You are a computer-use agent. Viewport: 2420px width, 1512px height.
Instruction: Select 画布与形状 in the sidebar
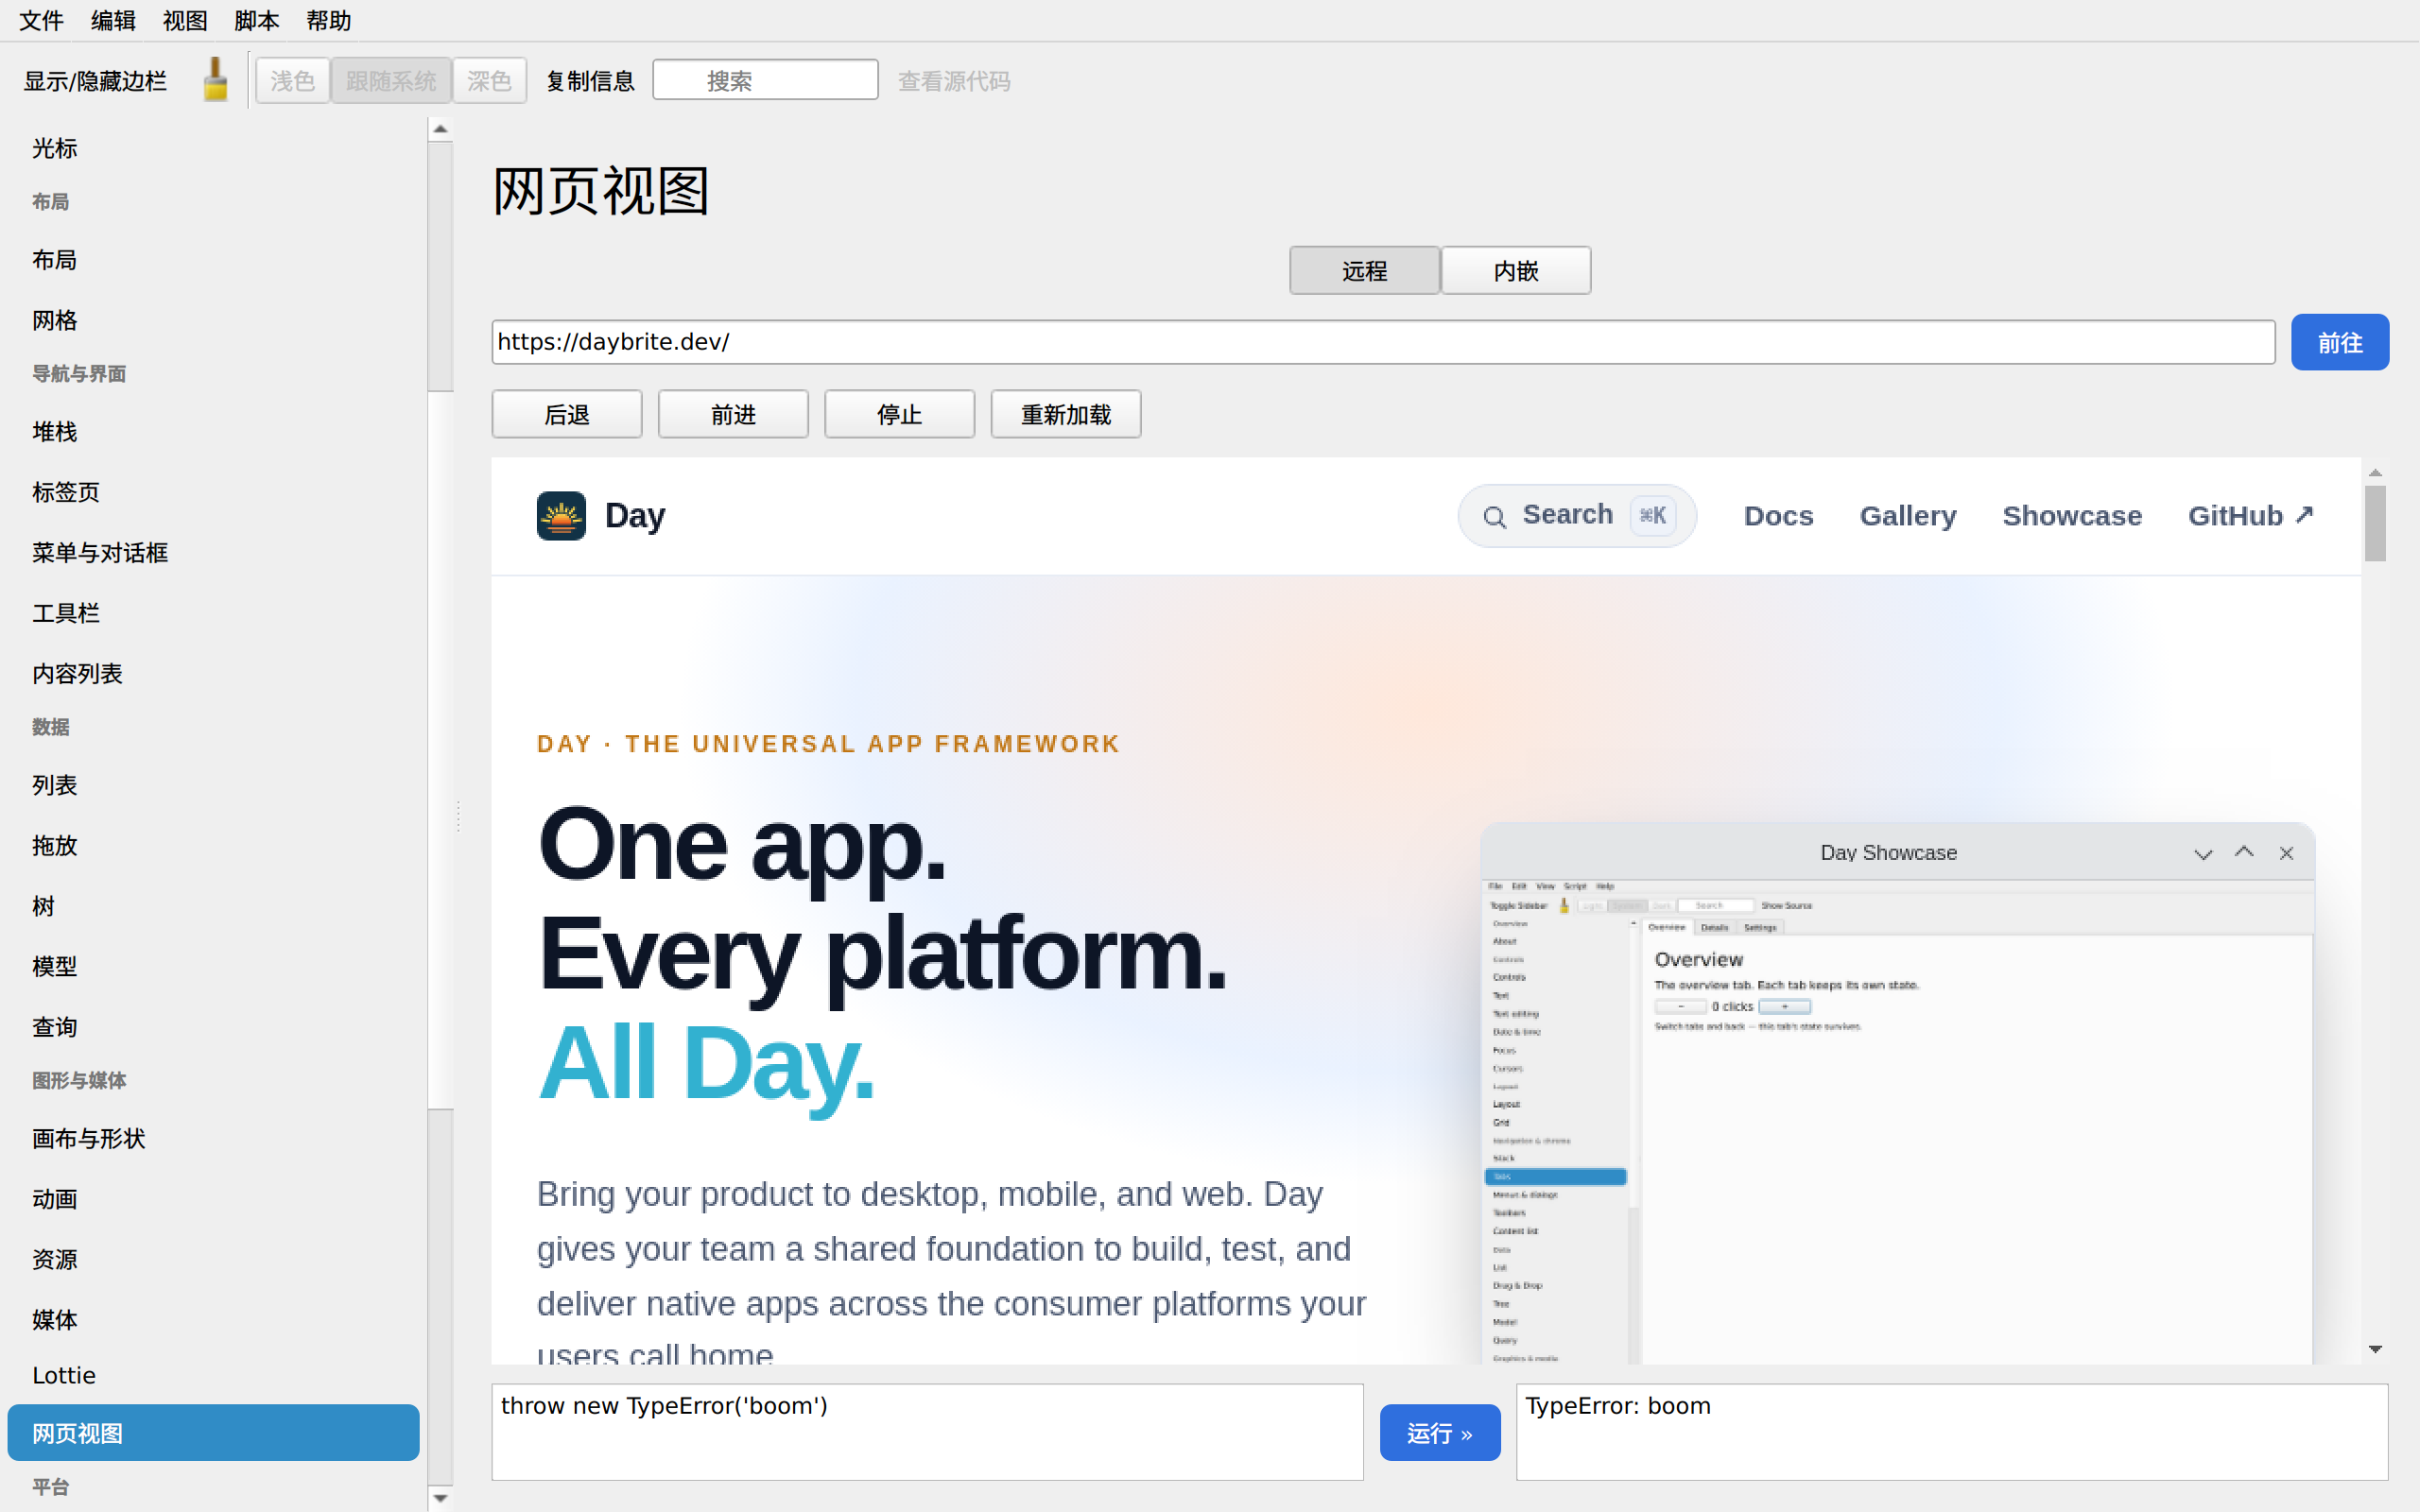(213, 1139)
